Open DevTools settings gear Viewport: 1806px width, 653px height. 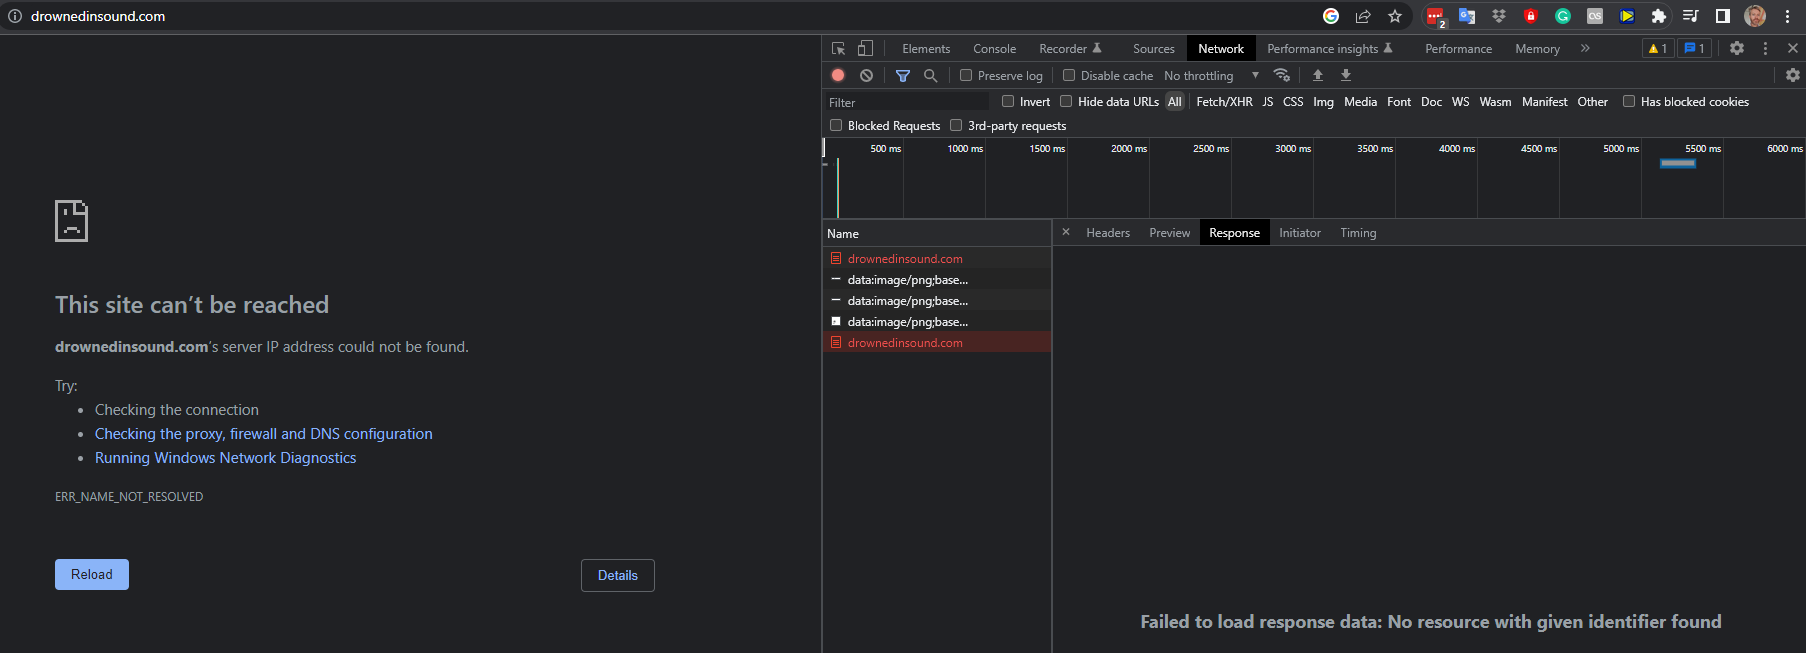[x=1737, y=48]
